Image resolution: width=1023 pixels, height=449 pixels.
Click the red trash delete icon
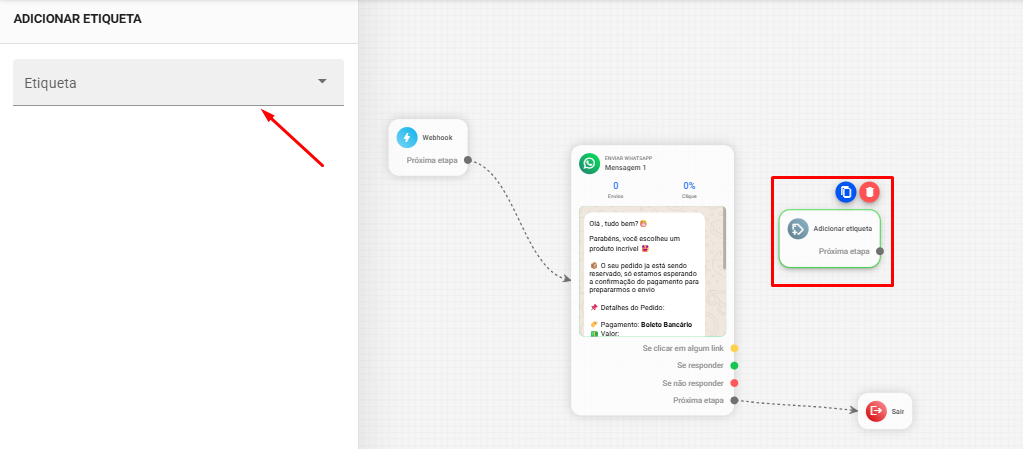(x=870, y=192)
